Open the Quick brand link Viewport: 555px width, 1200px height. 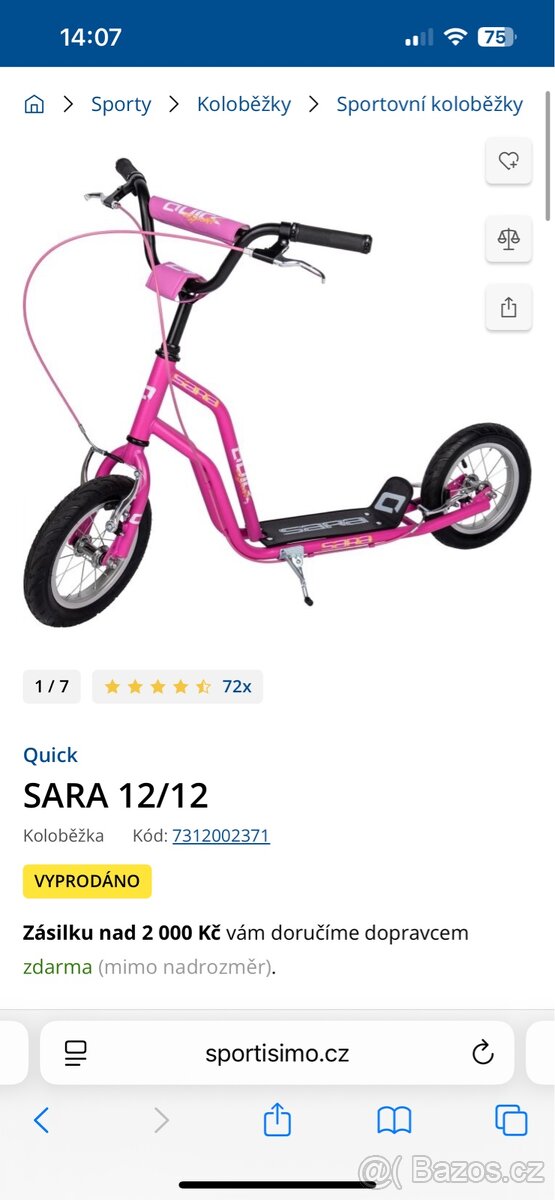(x=50, y=755)
